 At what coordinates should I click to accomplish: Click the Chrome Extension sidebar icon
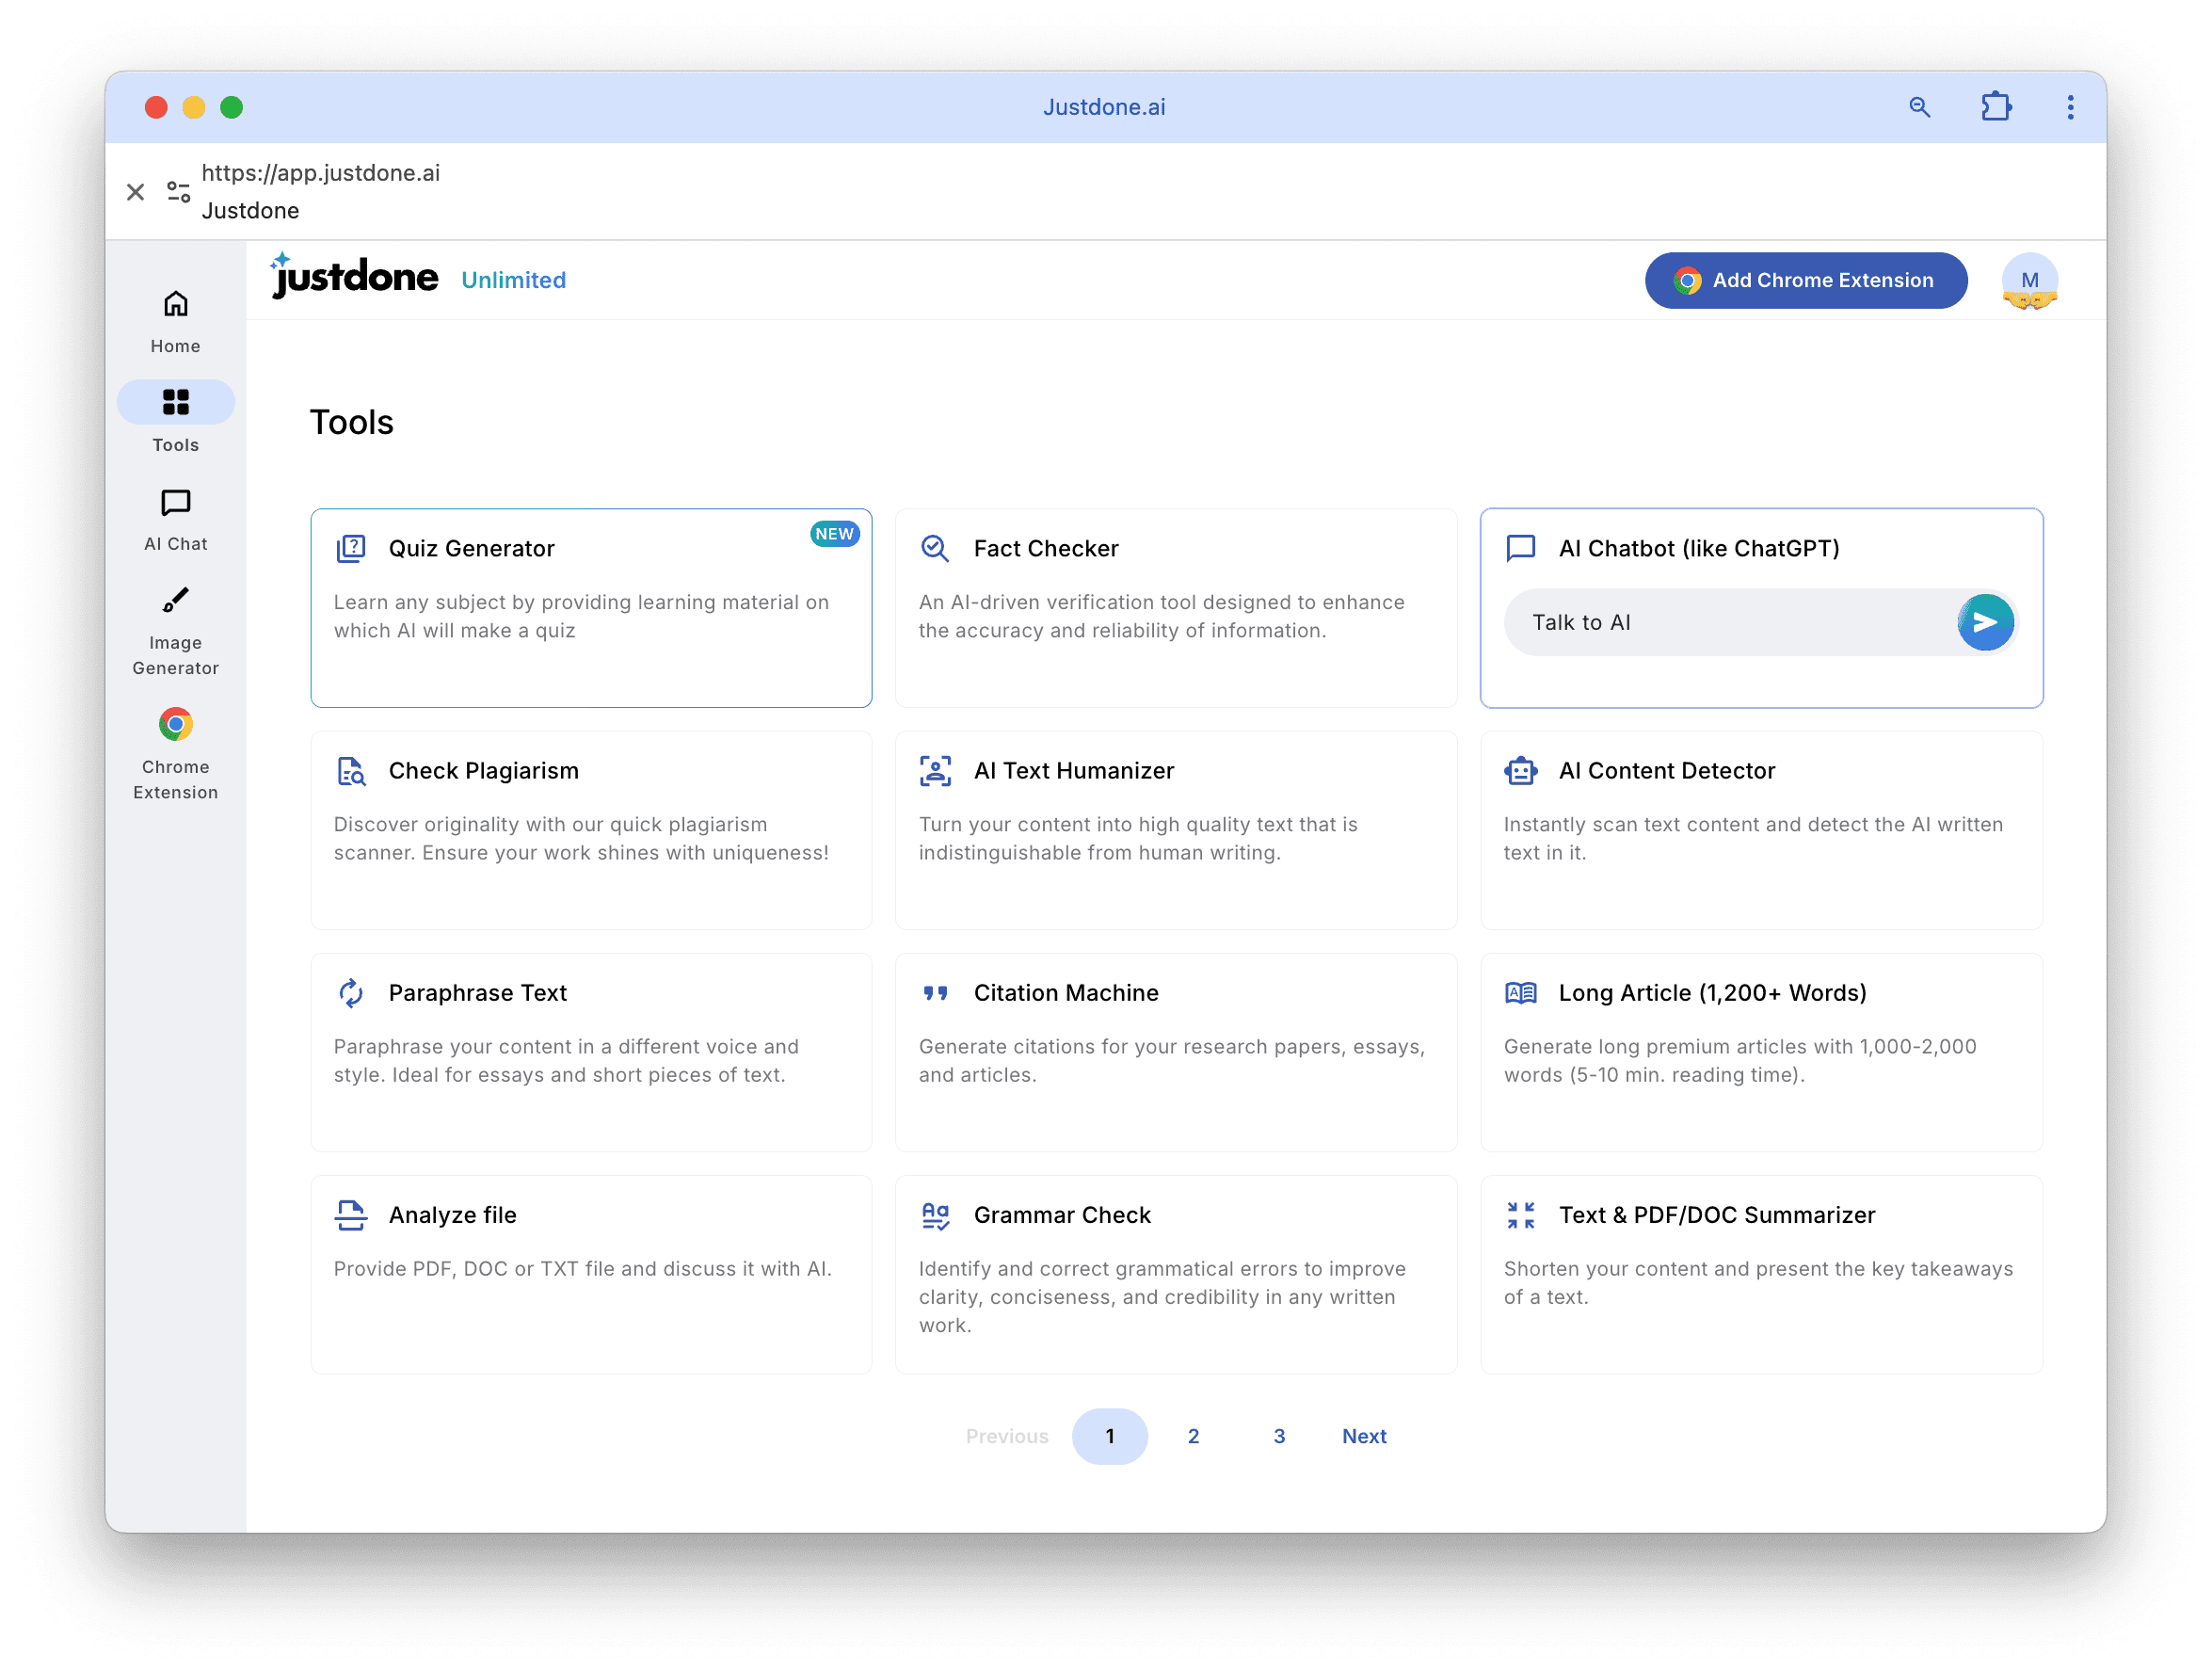point(175,724)
